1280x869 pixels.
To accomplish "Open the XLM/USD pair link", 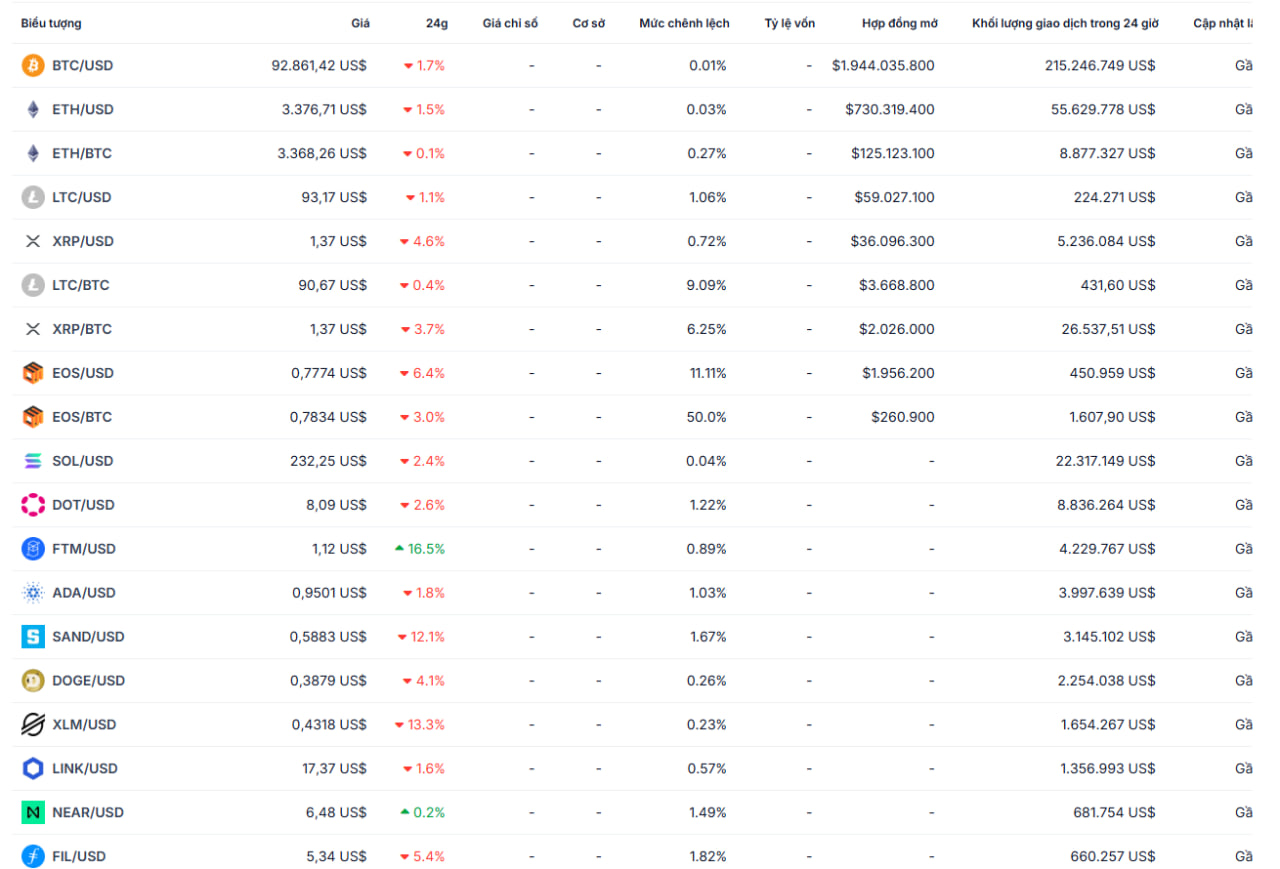I will tap(84, 725).
